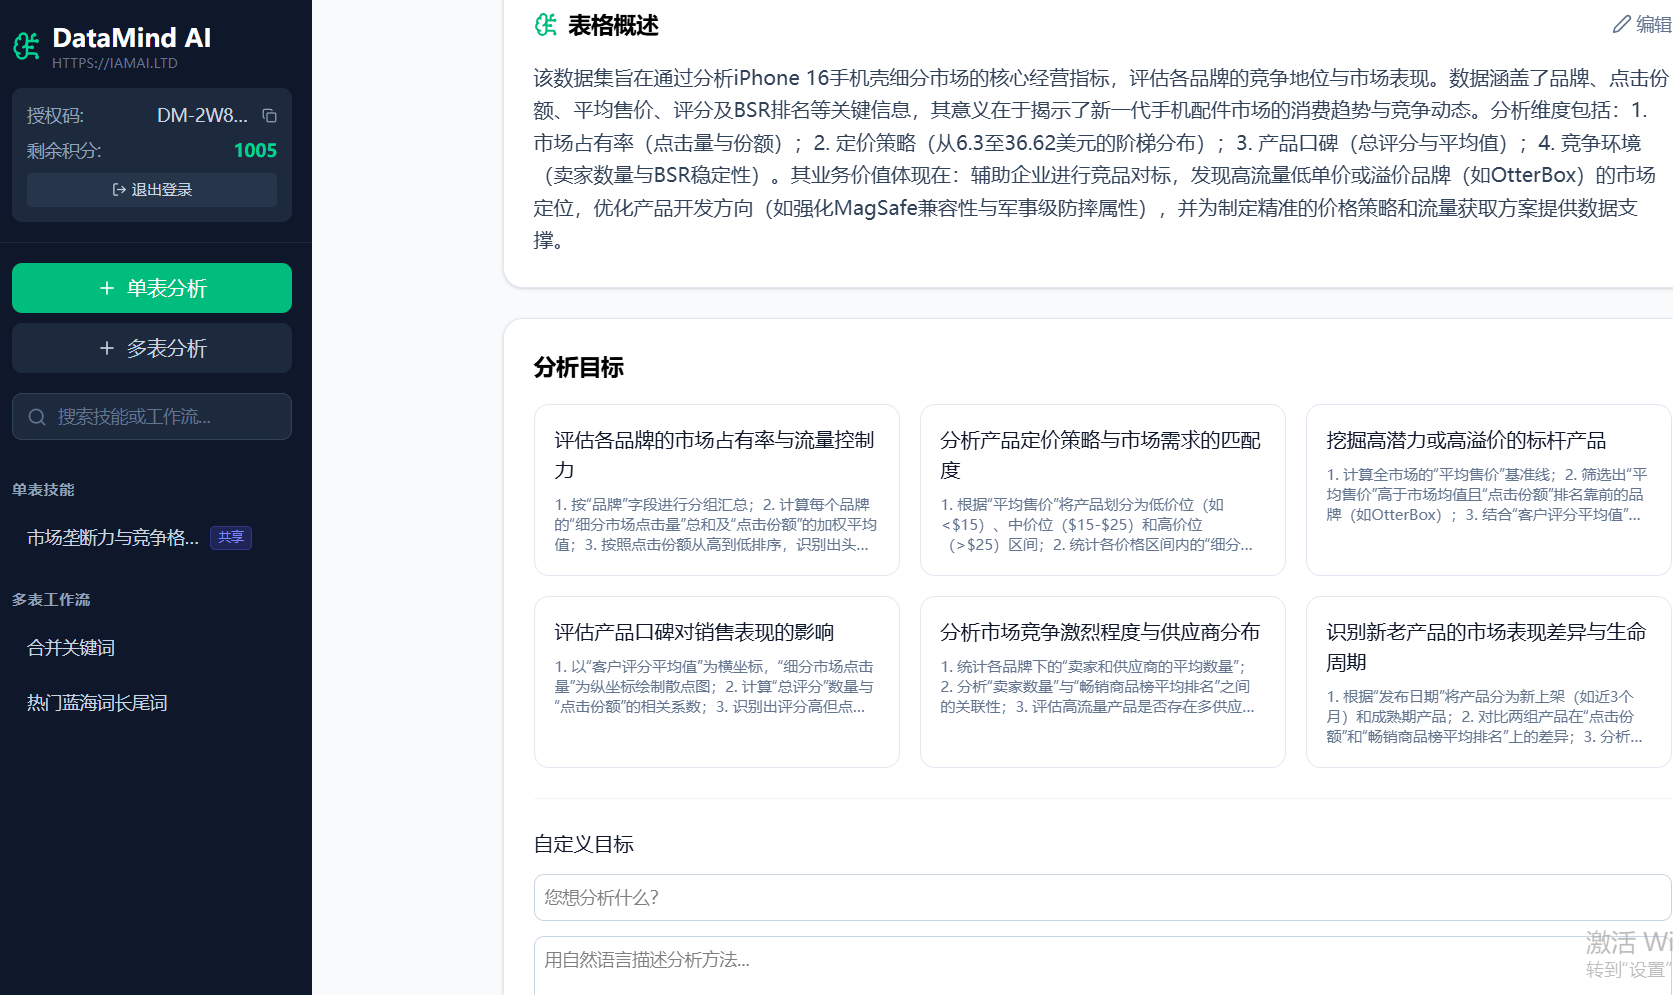Screen dimensions: 1673x995
Task: Click the 表格概述 section header icon
Action: tap(546, 25)
